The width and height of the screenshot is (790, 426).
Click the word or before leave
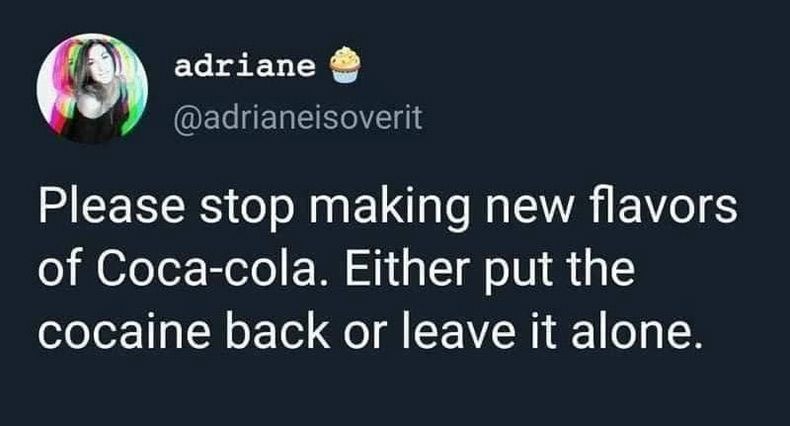(x=366, y=336)
